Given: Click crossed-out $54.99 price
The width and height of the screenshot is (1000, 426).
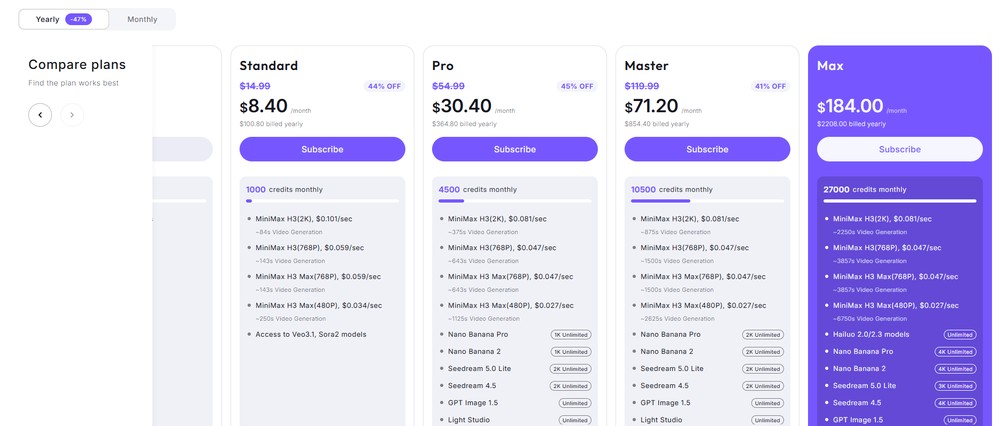Looking at the screenshot, I should [448, 86].
